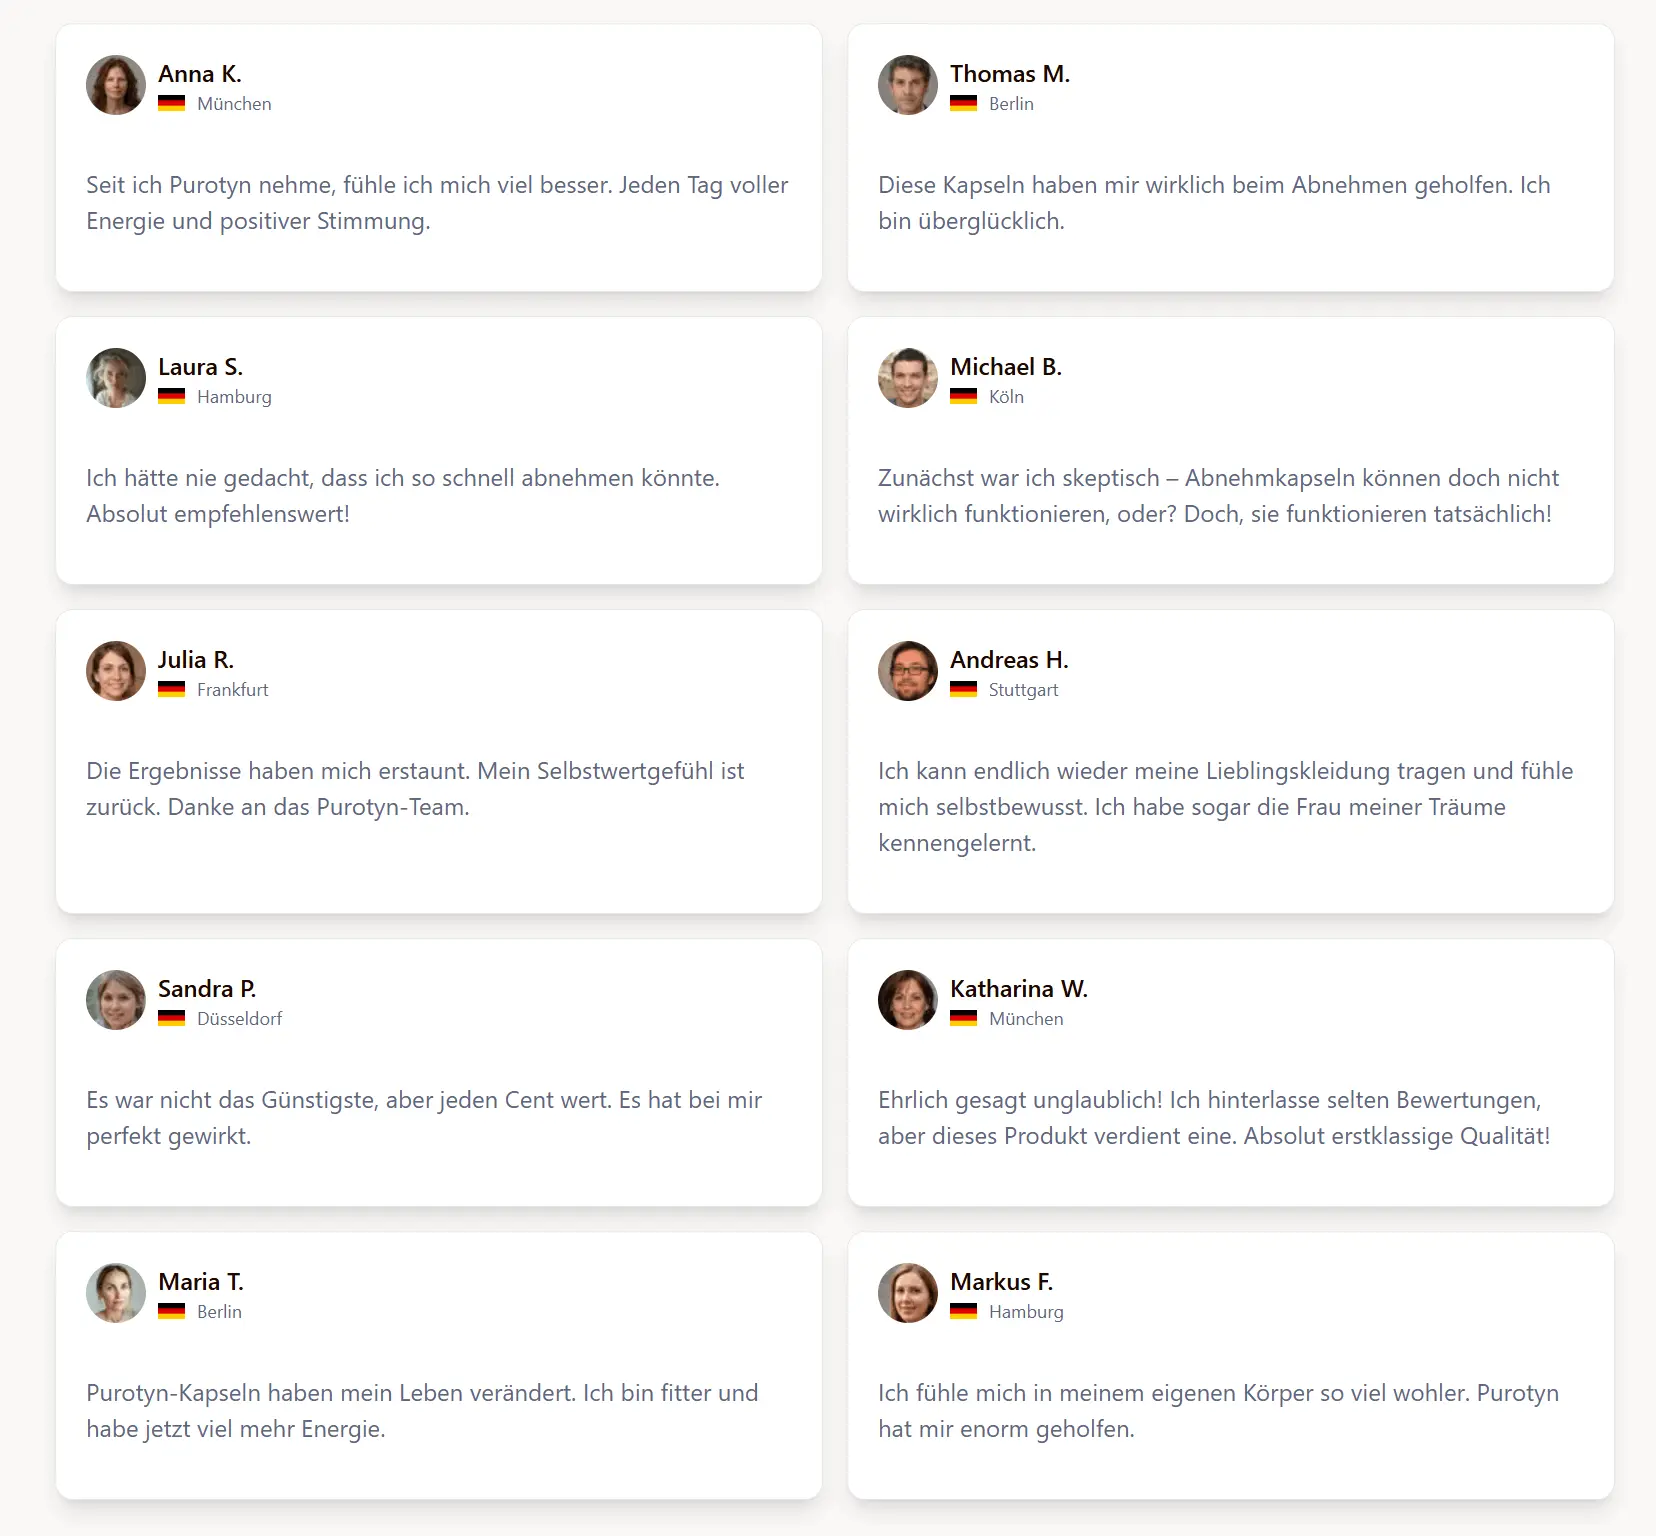The image size is (1656, 1536).
Task: Click German flag next to München under Anna K.
Action: (x=172, y=103)
